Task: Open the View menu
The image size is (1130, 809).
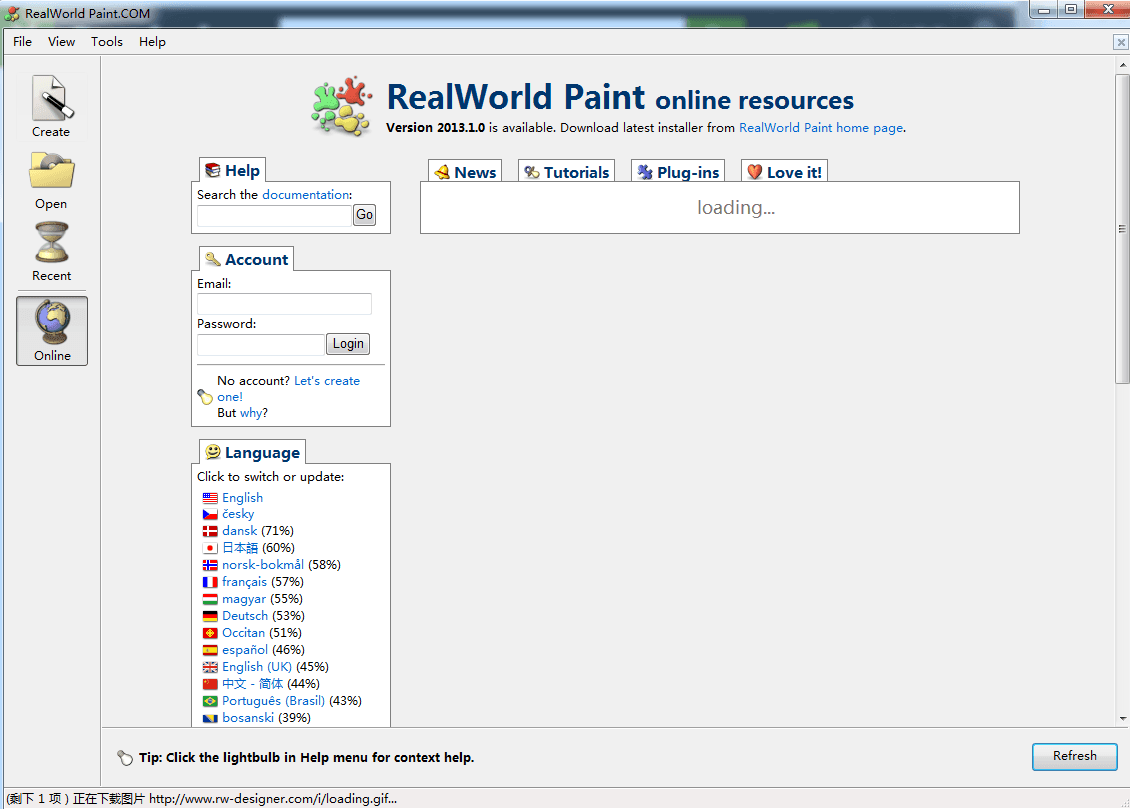Action: tap(61, 42)
